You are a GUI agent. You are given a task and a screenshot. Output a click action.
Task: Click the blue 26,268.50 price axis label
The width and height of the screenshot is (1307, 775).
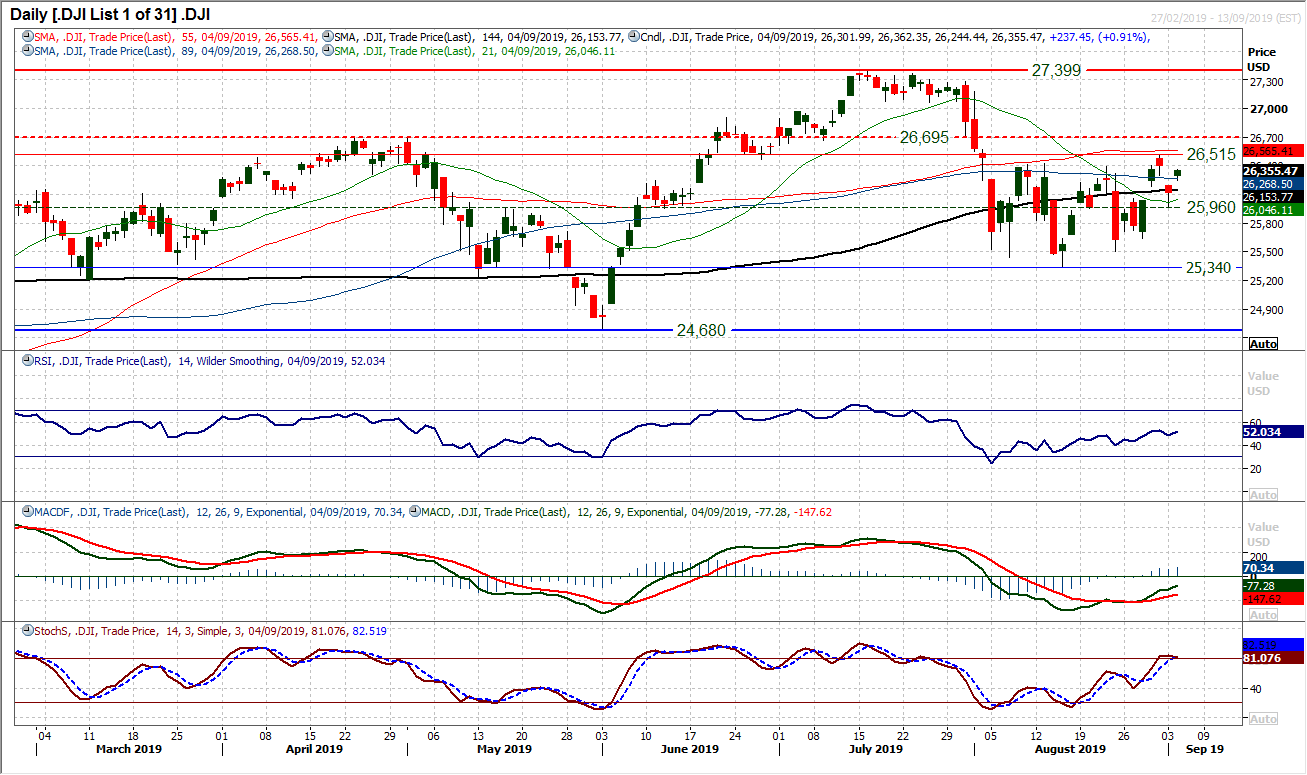[x=1272, y=184]
